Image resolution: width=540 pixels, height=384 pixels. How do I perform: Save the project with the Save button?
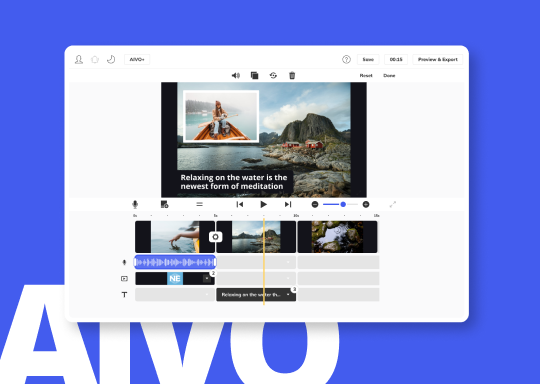tap(368, 60)
